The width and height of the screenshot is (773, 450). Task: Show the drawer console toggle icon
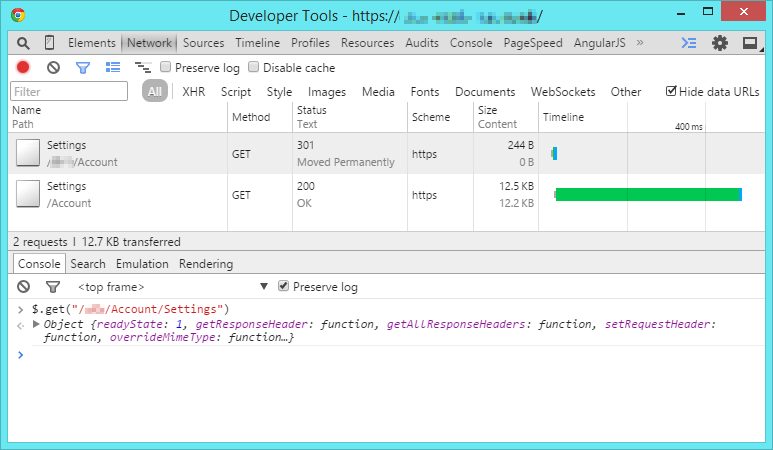pyautogui.click(x=689, y=43)
